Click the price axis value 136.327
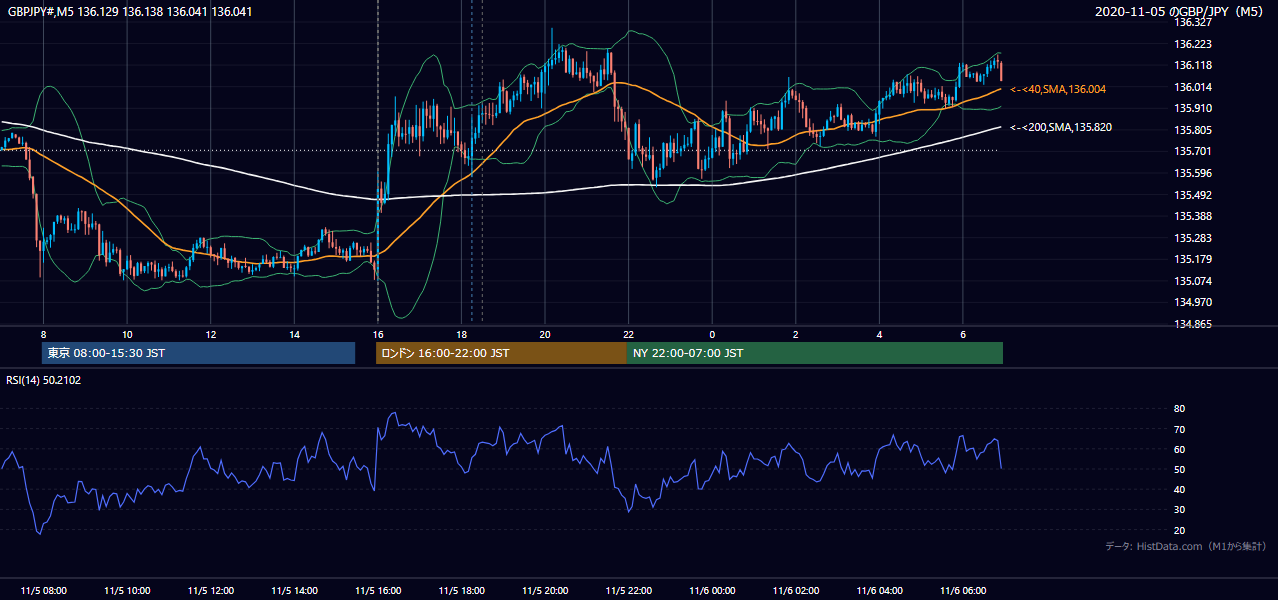 (x=1191, y=22)
